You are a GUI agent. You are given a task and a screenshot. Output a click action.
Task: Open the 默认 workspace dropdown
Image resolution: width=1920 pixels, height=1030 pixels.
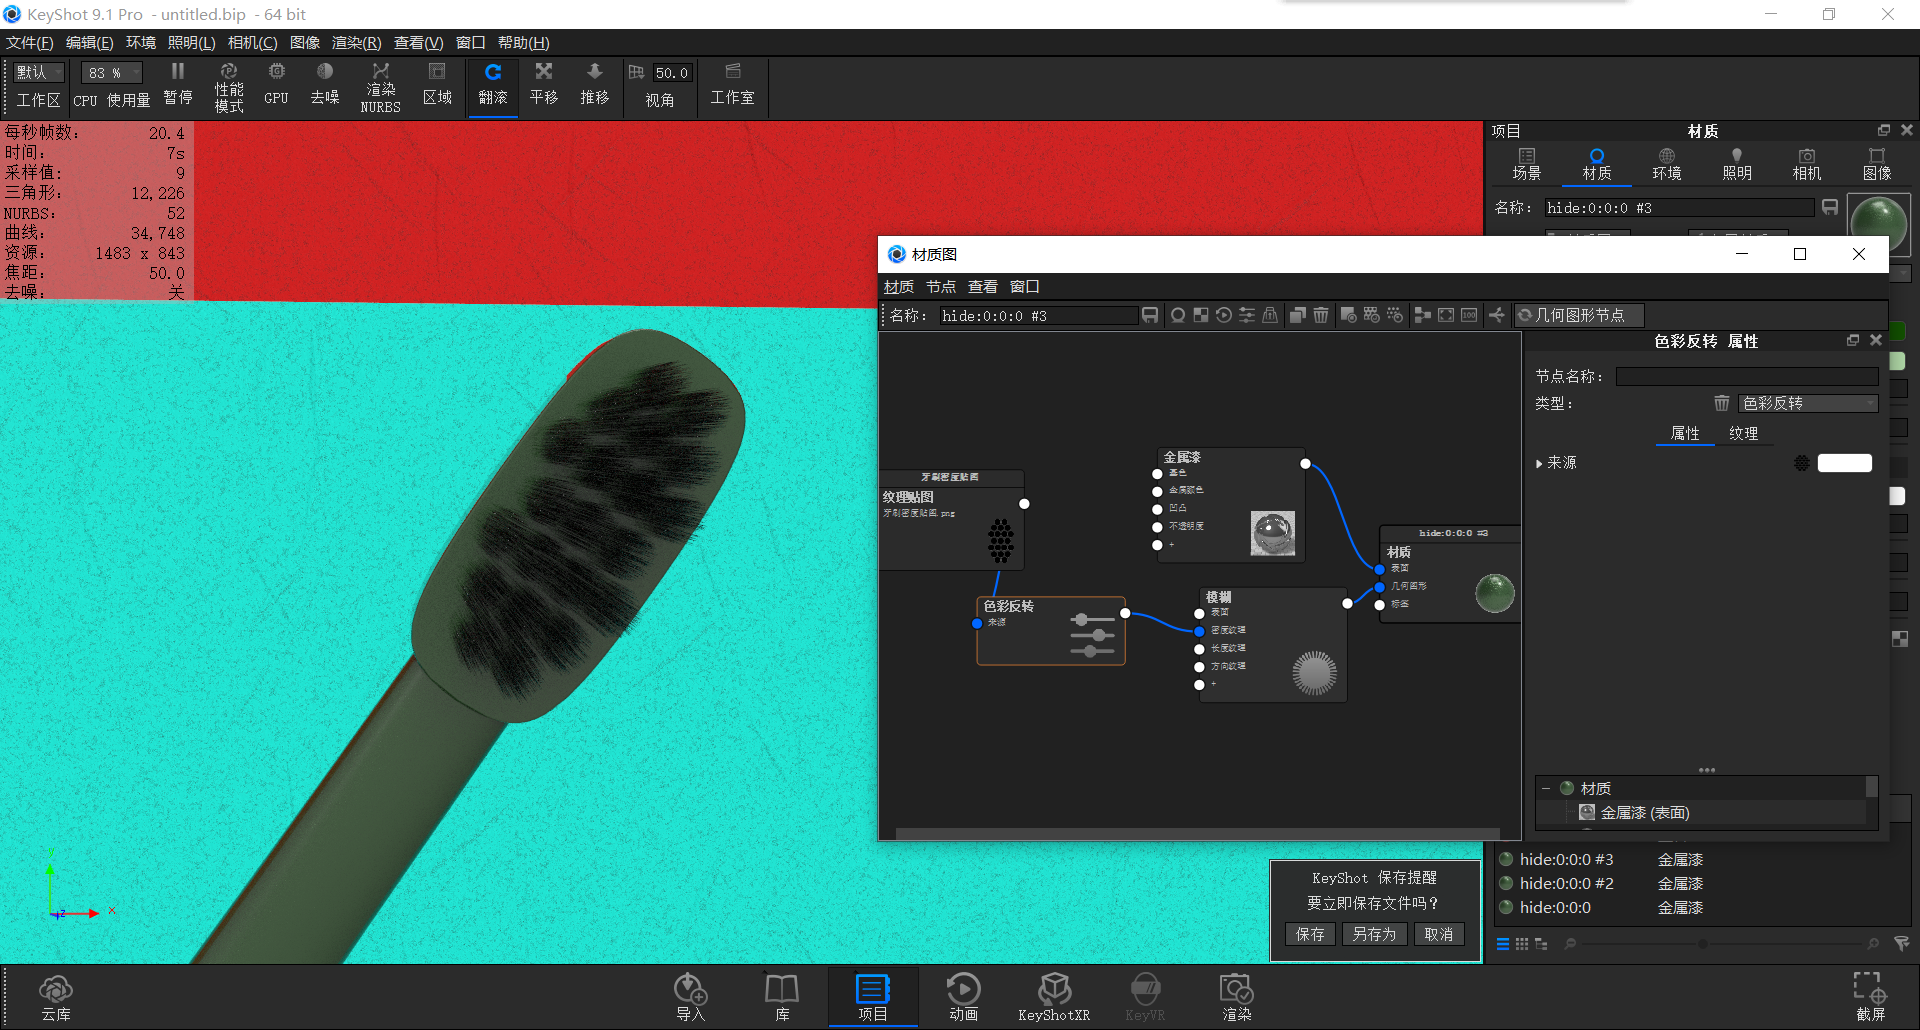pos(37,71)
